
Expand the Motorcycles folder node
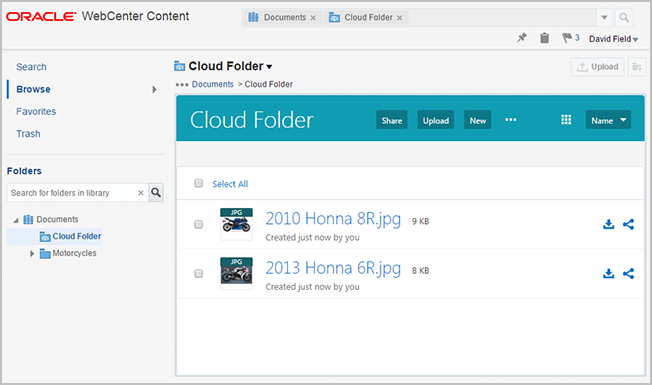click(32, 254)
